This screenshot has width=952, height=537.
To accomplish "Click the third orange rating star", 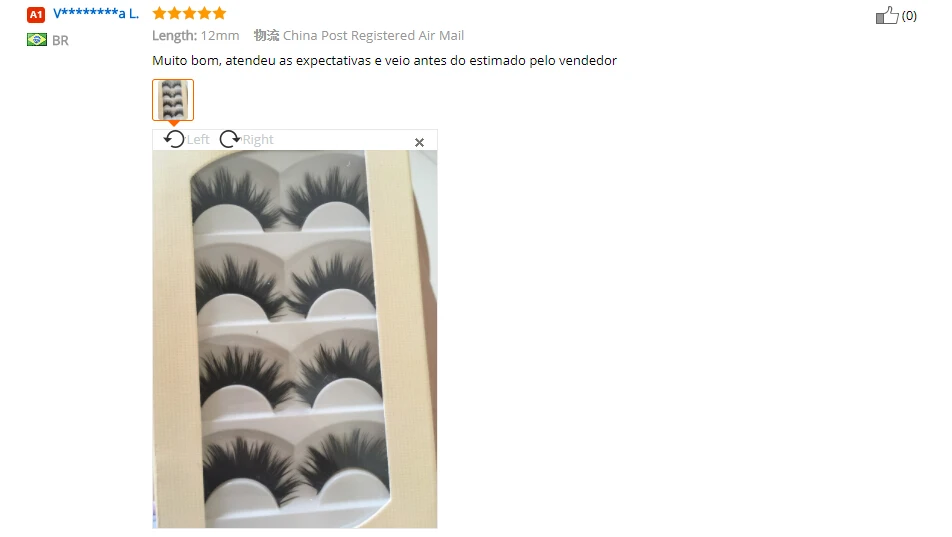I will pos(189,13).
